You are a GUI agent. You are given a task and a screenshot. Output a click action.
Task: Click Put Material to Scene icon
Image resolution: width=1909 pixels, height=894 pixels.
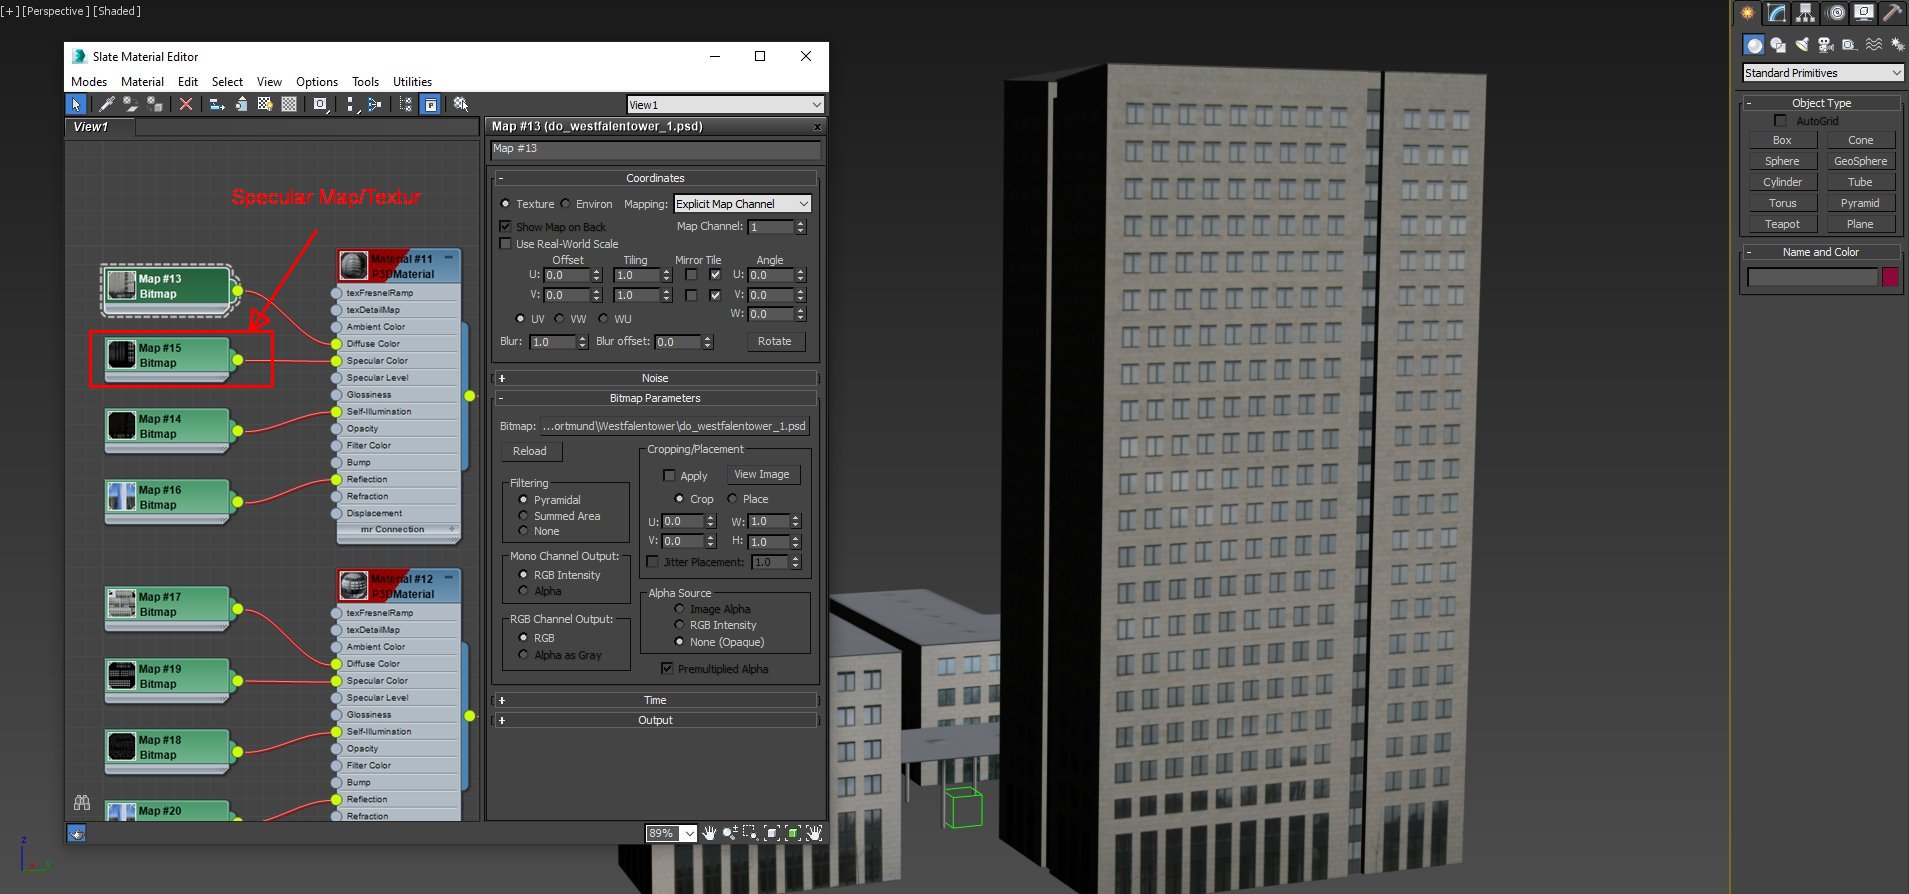131,104
